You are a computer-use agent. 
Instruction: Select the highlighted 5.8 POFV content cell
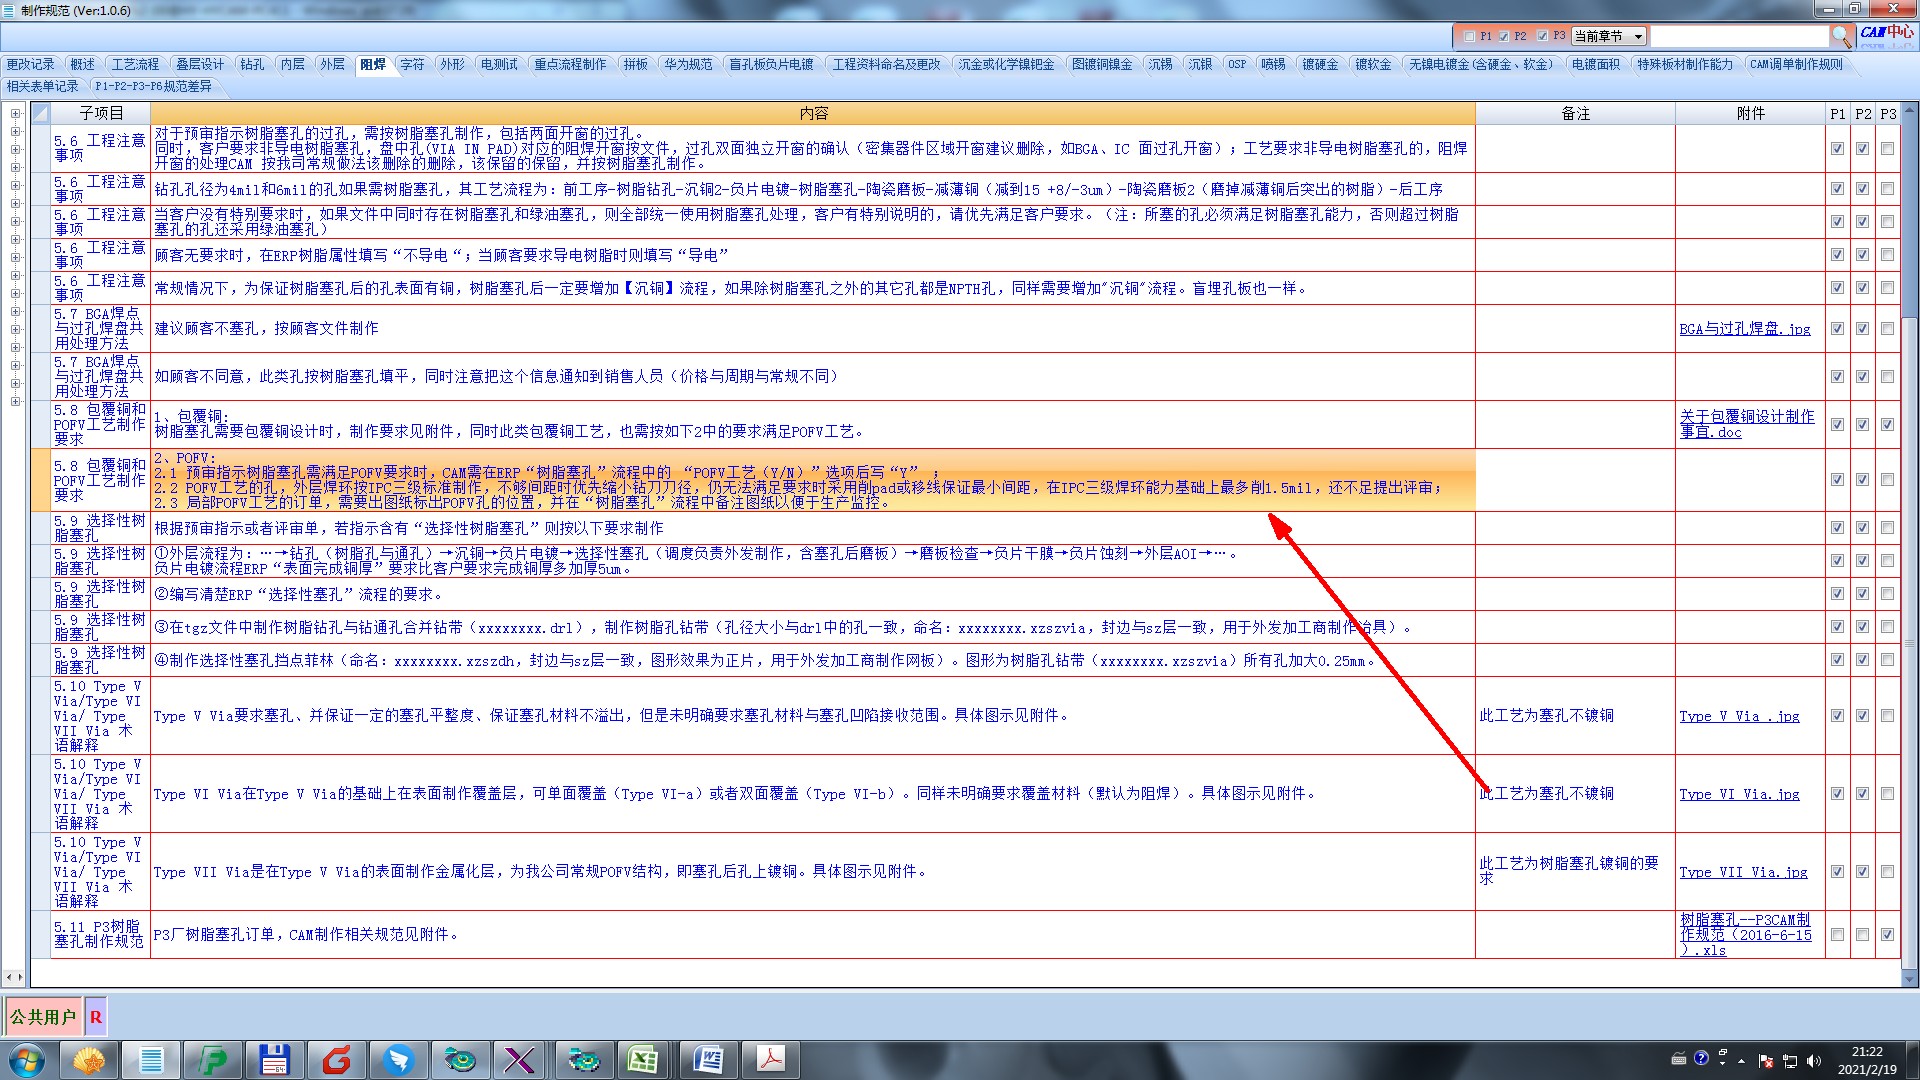pos(813,480)
